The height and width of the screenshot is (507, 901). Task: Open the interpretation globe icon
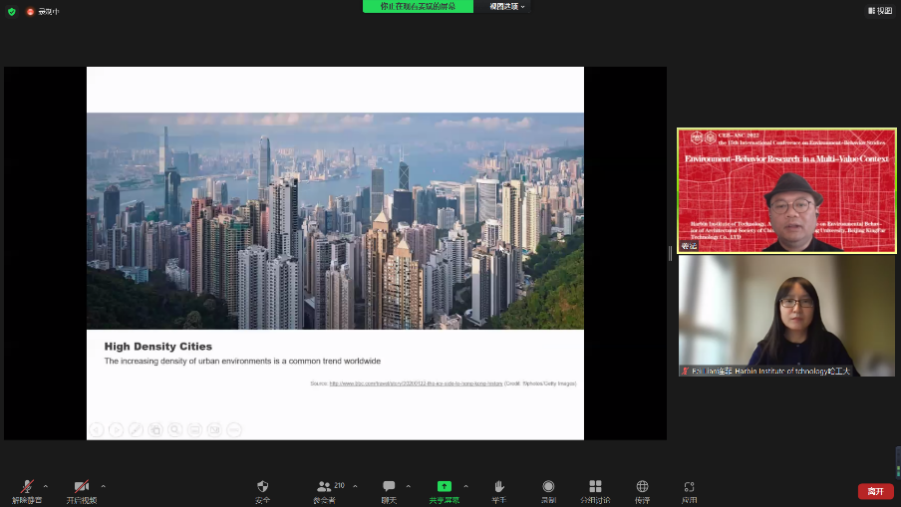pos(642,487)
